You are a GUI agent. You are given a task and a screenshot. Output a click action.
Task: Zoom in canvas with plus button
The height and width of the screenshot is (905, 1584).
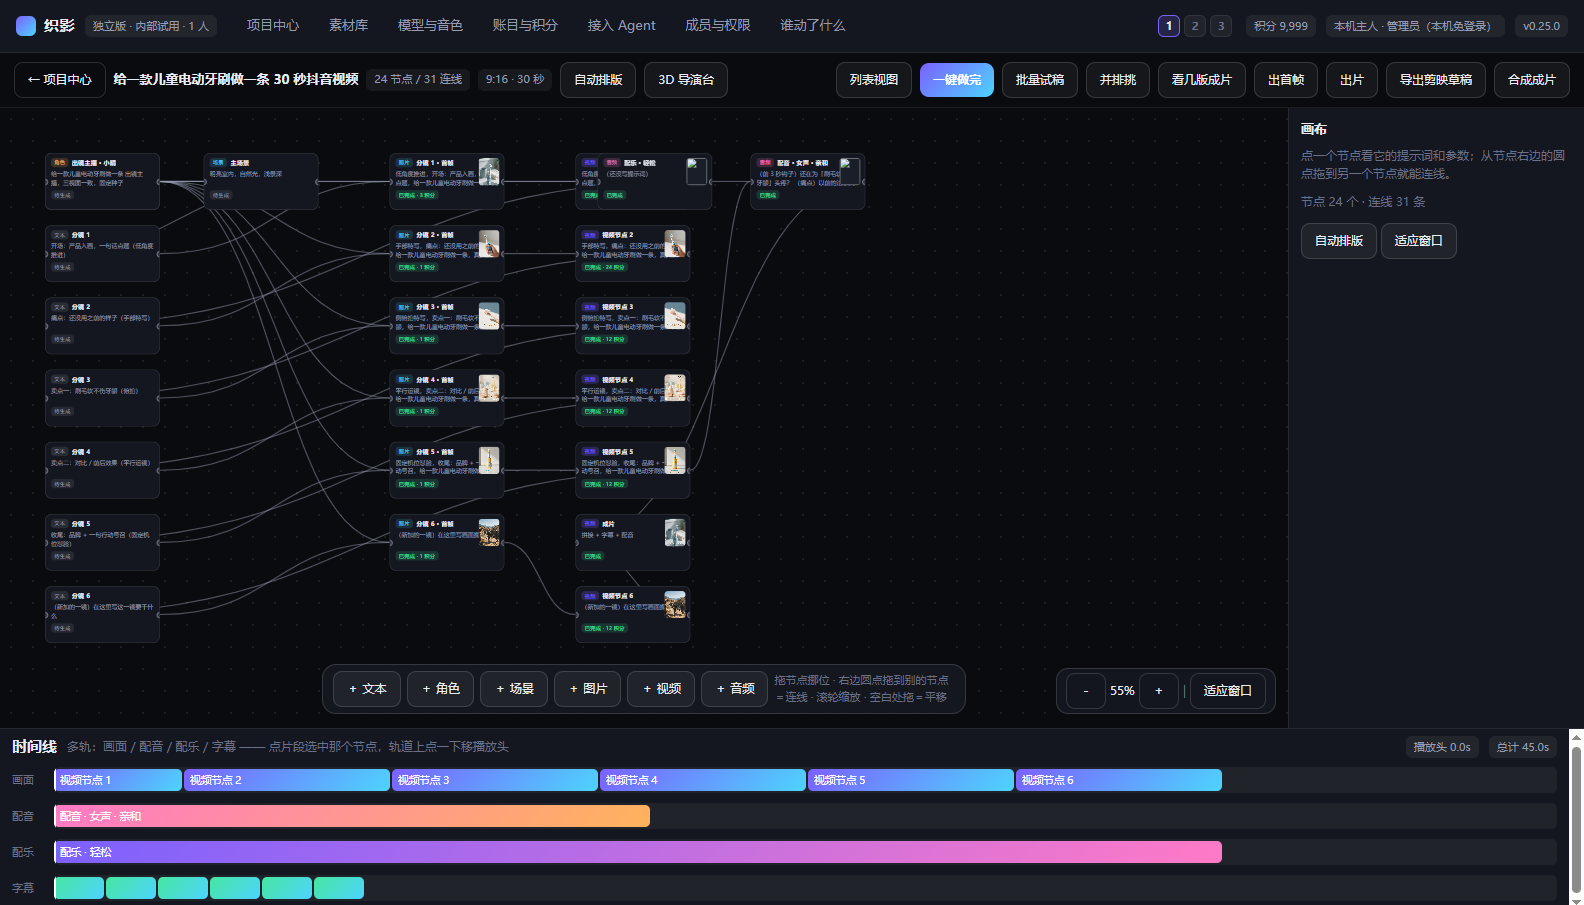1159,691
